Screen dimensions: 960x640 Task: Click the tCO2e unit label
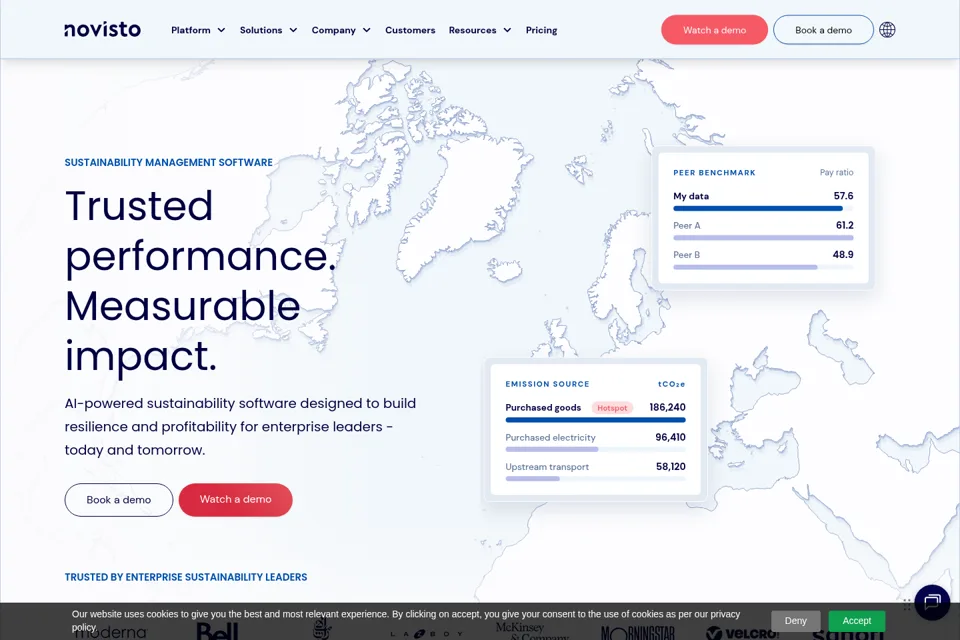click(x=672, y=384)
